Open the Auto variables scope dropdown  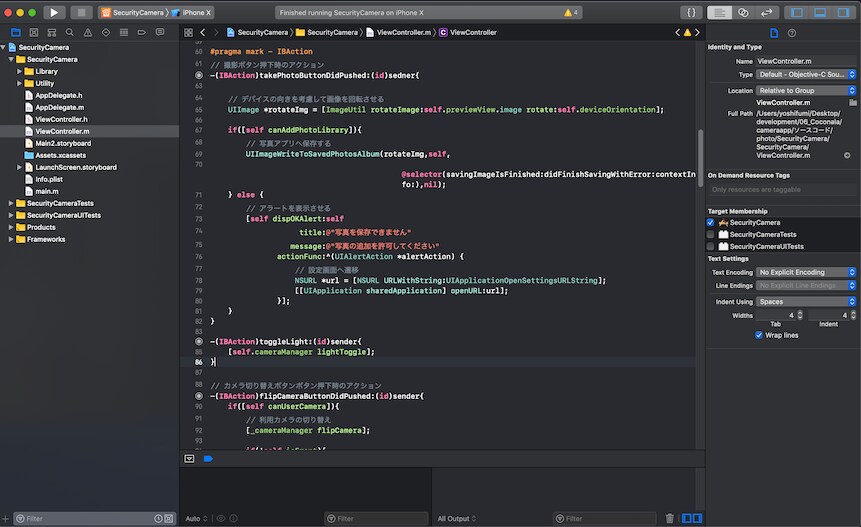click(197, 518)
